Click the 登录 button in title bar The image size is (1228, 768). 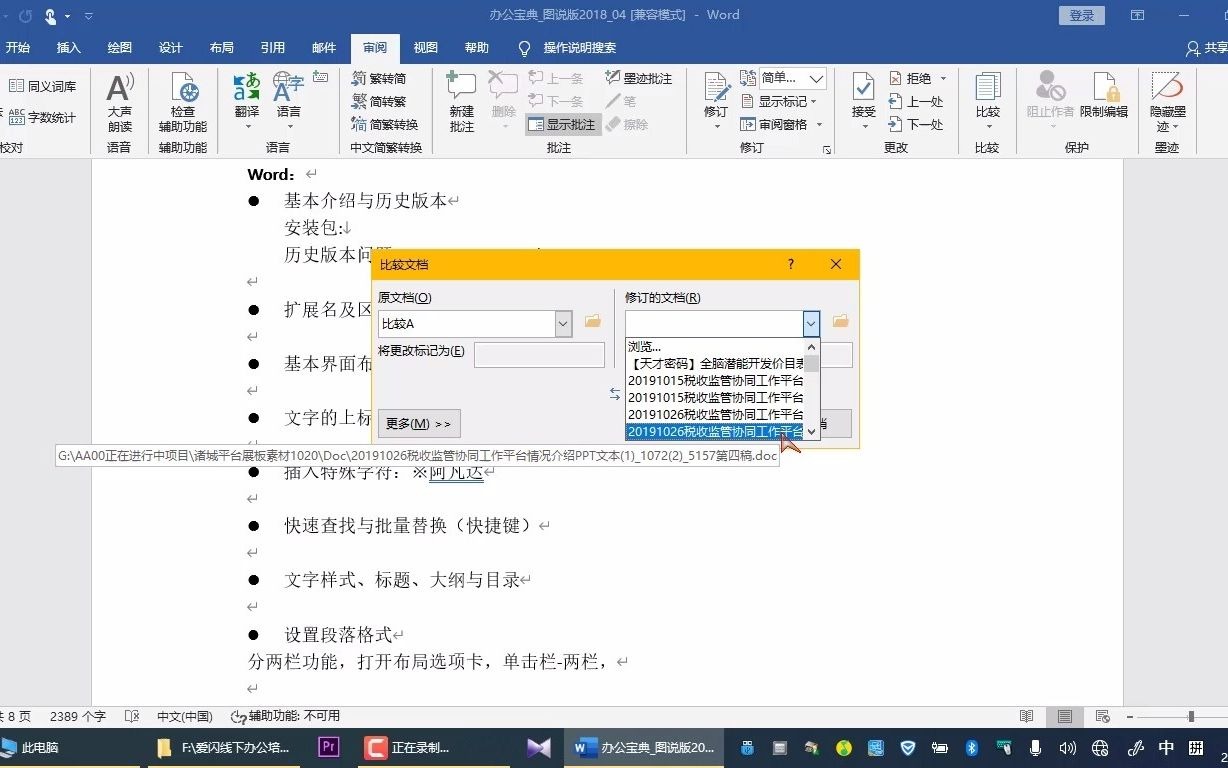tap(1081, 16)
